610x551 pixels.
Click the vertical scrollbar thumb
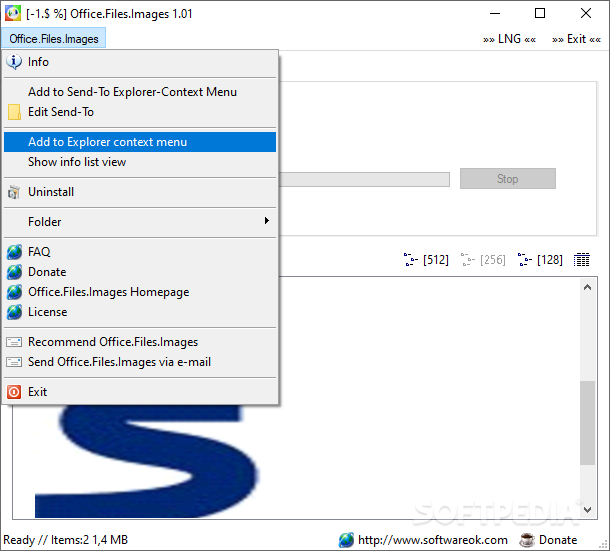tap(587, 423)
